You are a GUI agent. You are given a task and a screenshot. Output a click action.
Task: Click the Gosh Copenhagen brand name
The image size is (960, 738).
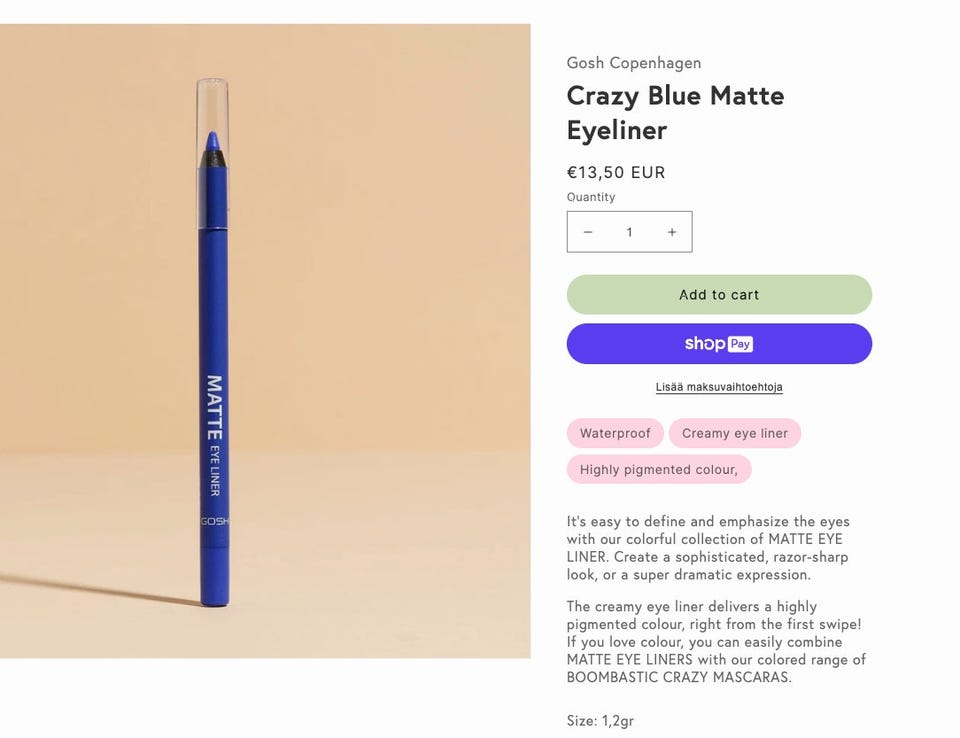click(x=634, y=63)
